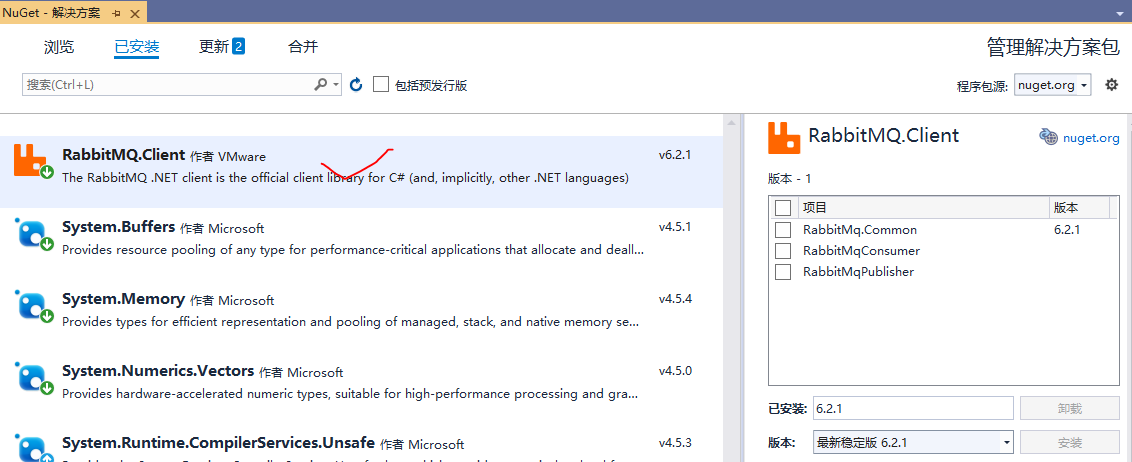Click the 安装 button
This screenshot has height=462, width=1132.
[x=1069, y=443]
